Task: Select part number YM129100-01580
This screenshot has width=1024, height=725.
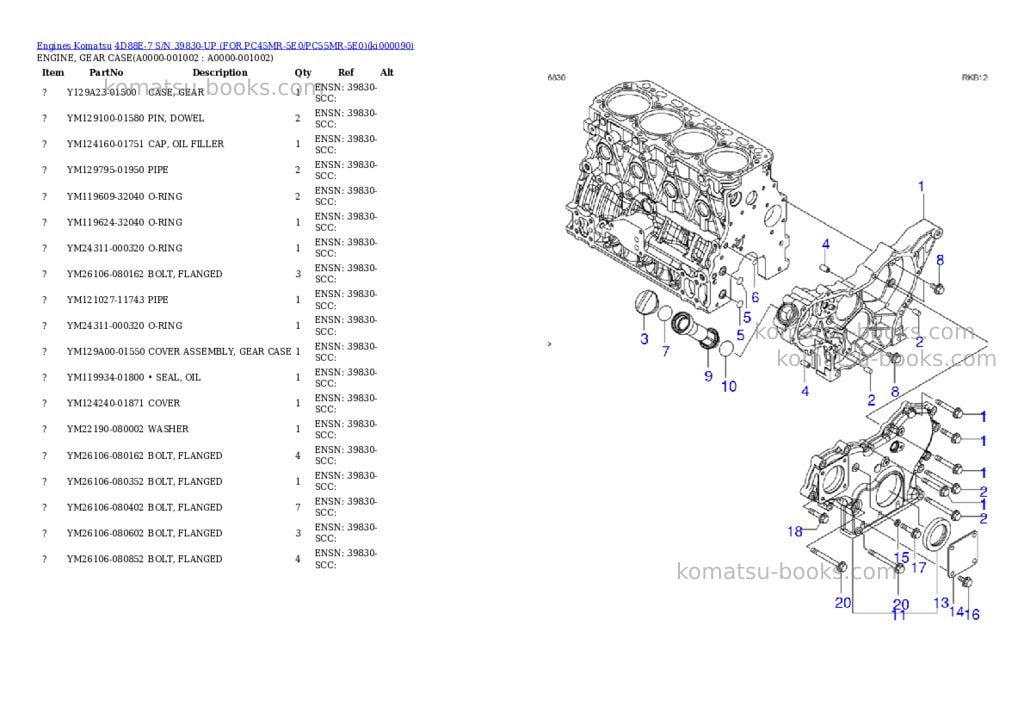Action: point(105,118)
